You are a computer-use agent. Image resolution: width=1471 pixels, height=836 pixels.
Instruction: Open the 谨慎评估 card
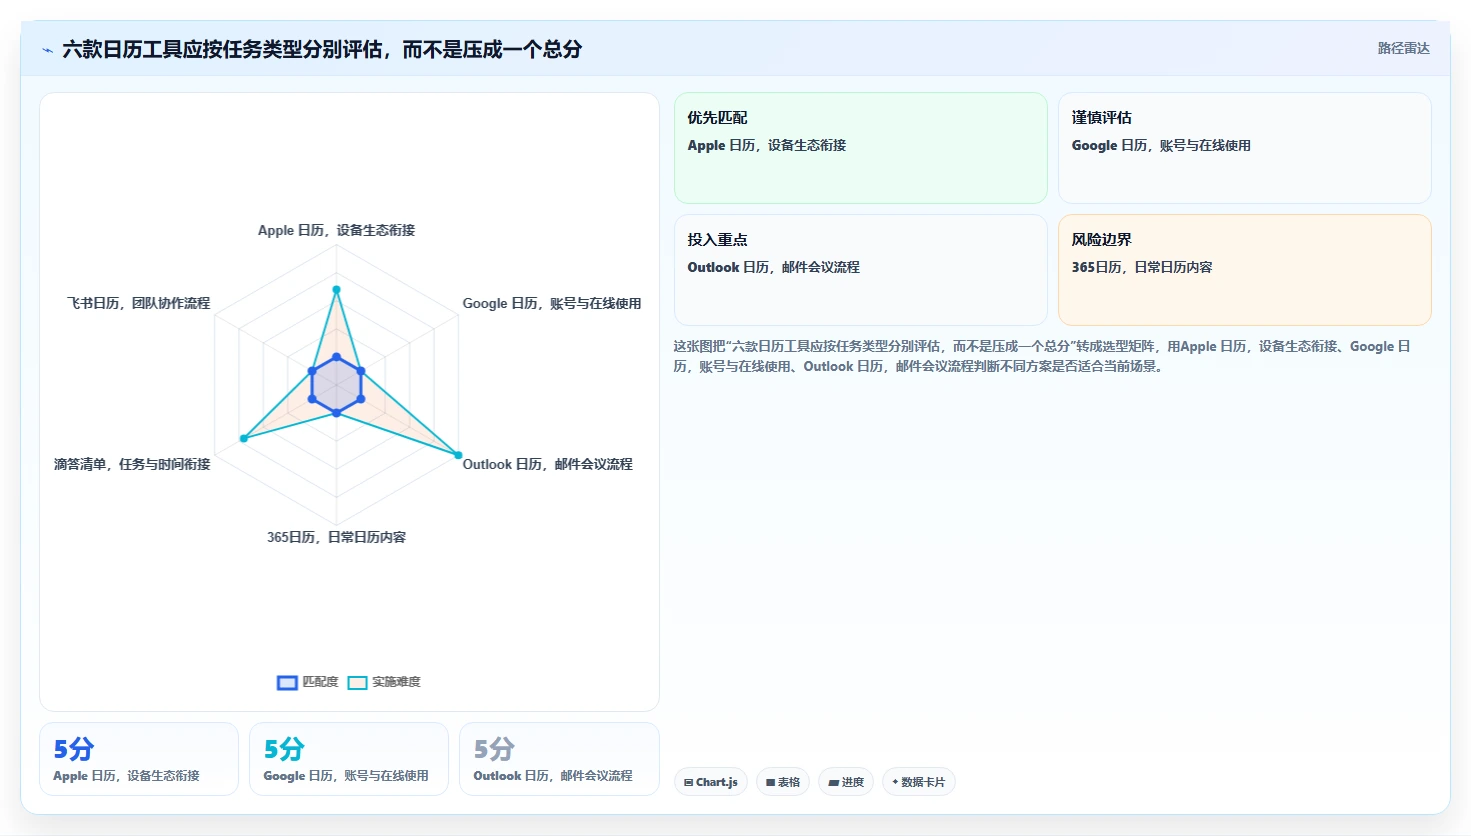pos(1245,148)
